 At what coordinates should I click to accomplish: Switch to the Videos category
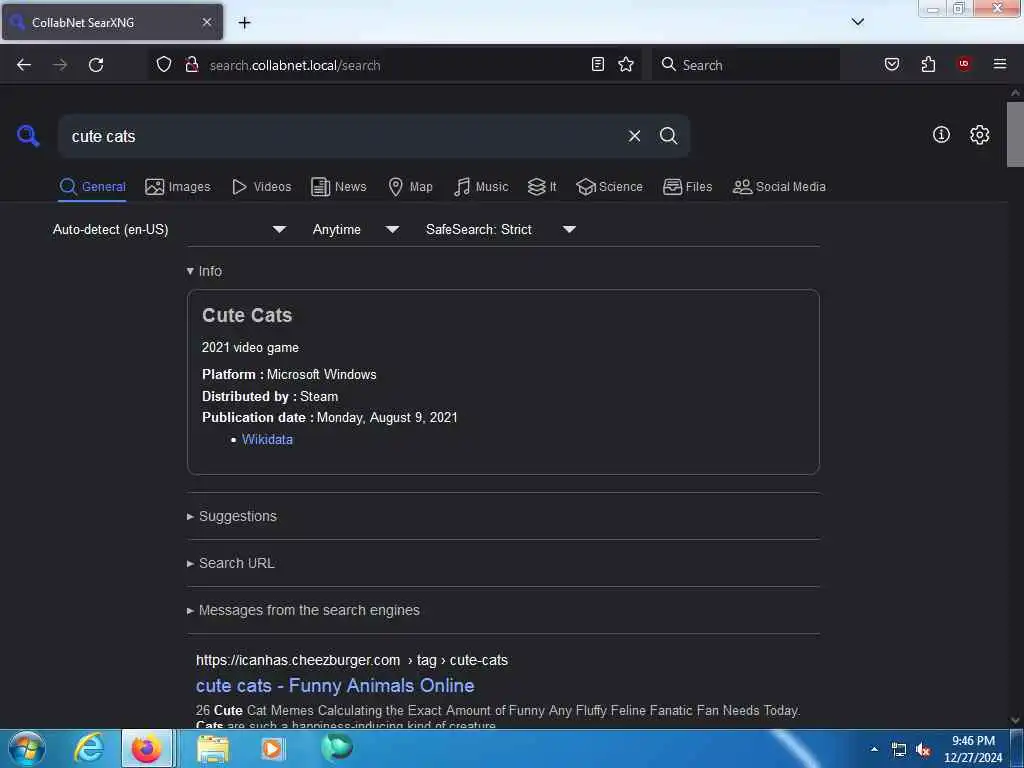262,187
